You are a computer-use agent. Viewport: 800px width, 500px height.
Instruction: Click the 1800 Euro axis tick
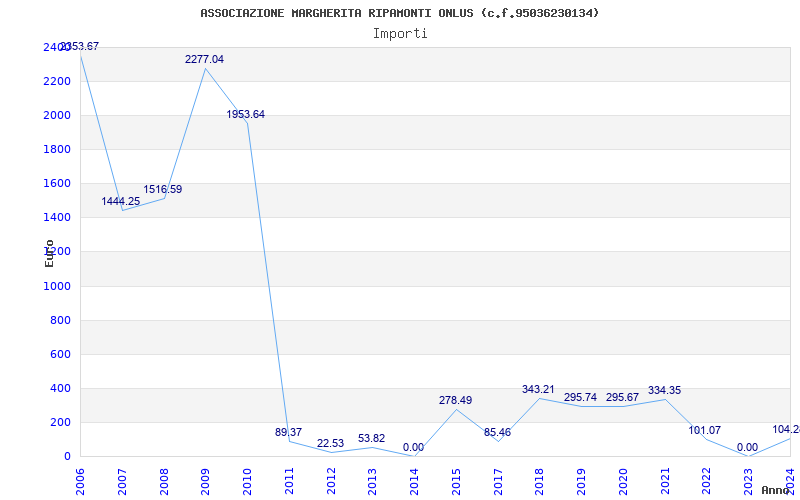[x=58, y=149]
